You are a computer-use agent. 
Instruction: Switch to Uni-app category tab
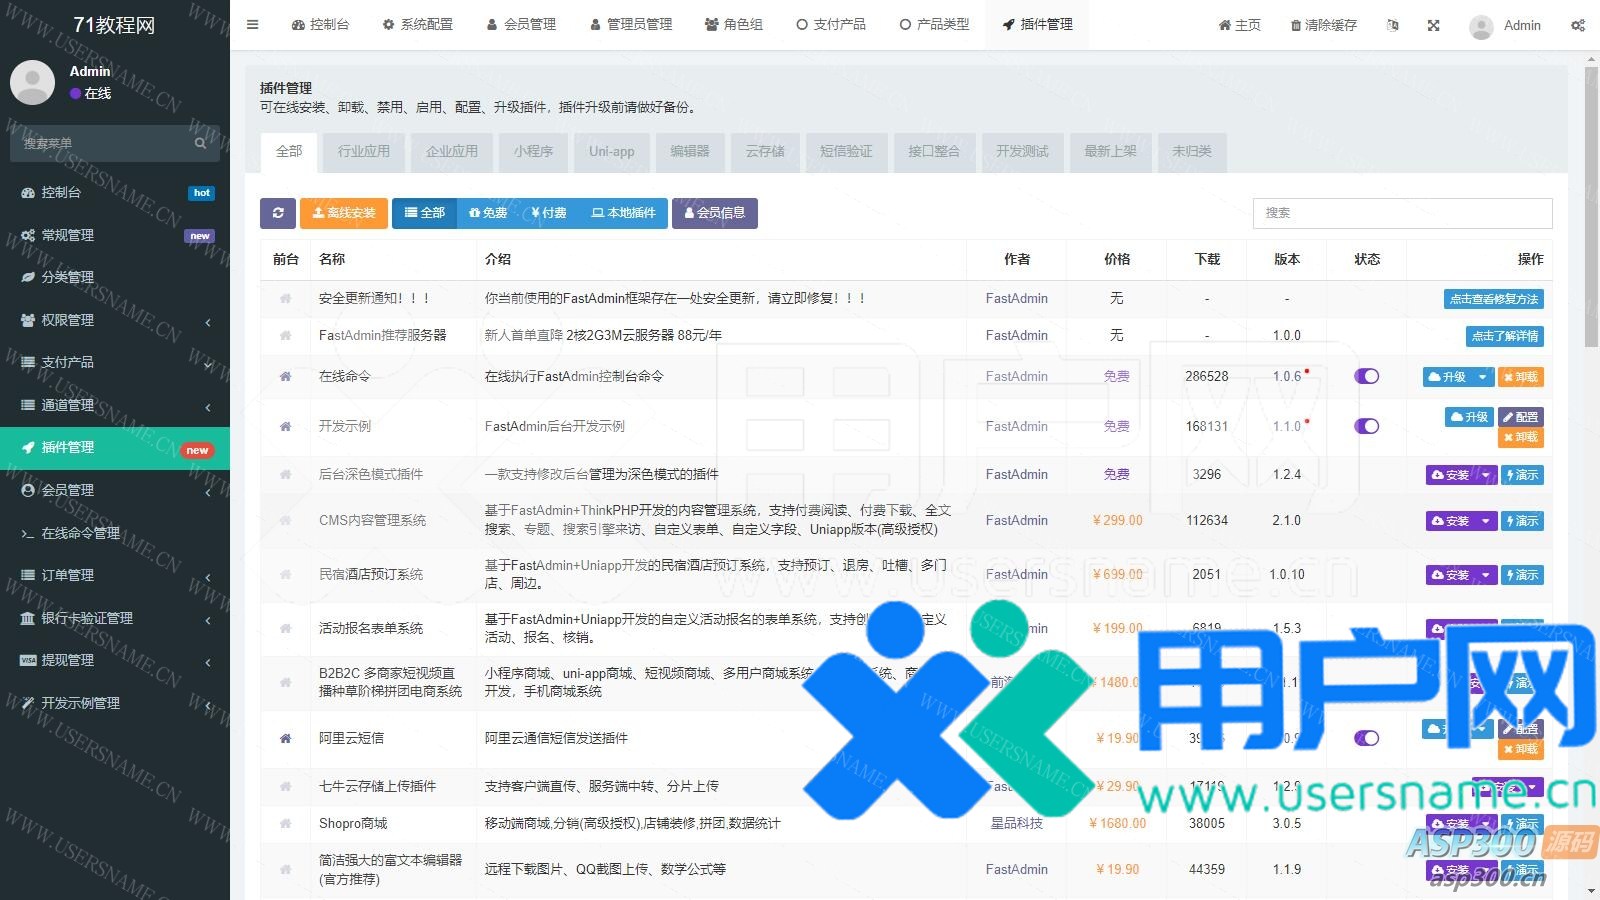click(612, 152)
